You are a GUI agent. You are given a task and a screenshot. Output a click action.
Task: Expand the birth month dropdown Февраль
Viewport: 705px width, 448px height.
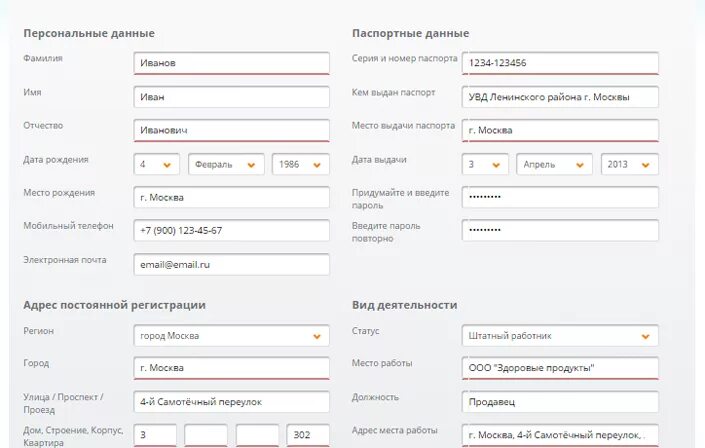point(226,164)
